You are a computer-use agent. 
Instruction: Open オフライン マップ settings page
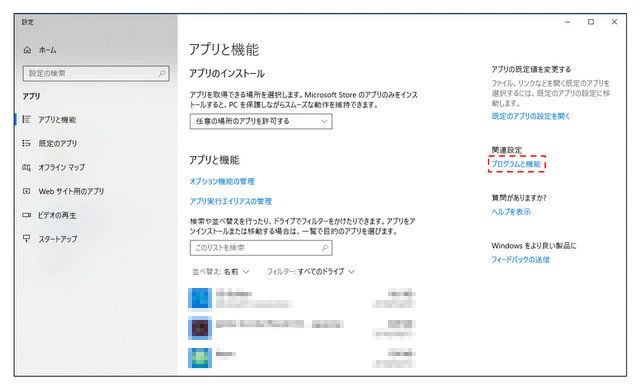(x=62, y=167)
